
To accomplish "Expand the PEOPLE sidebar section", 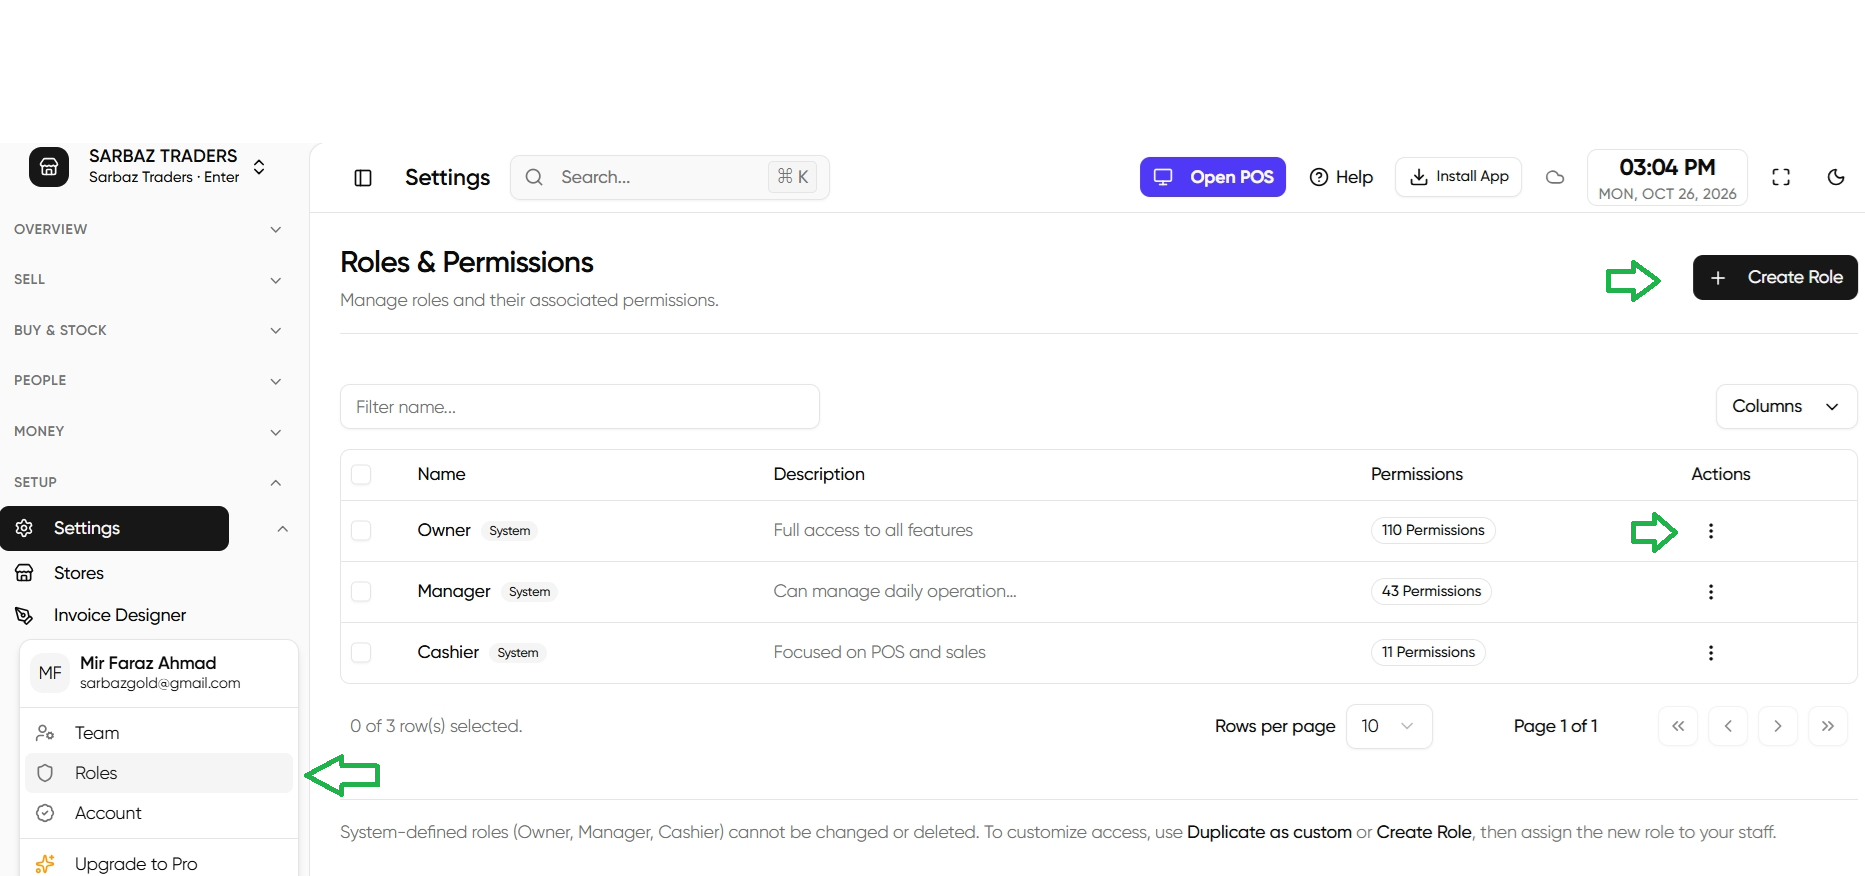I will [x=148, y=381].
